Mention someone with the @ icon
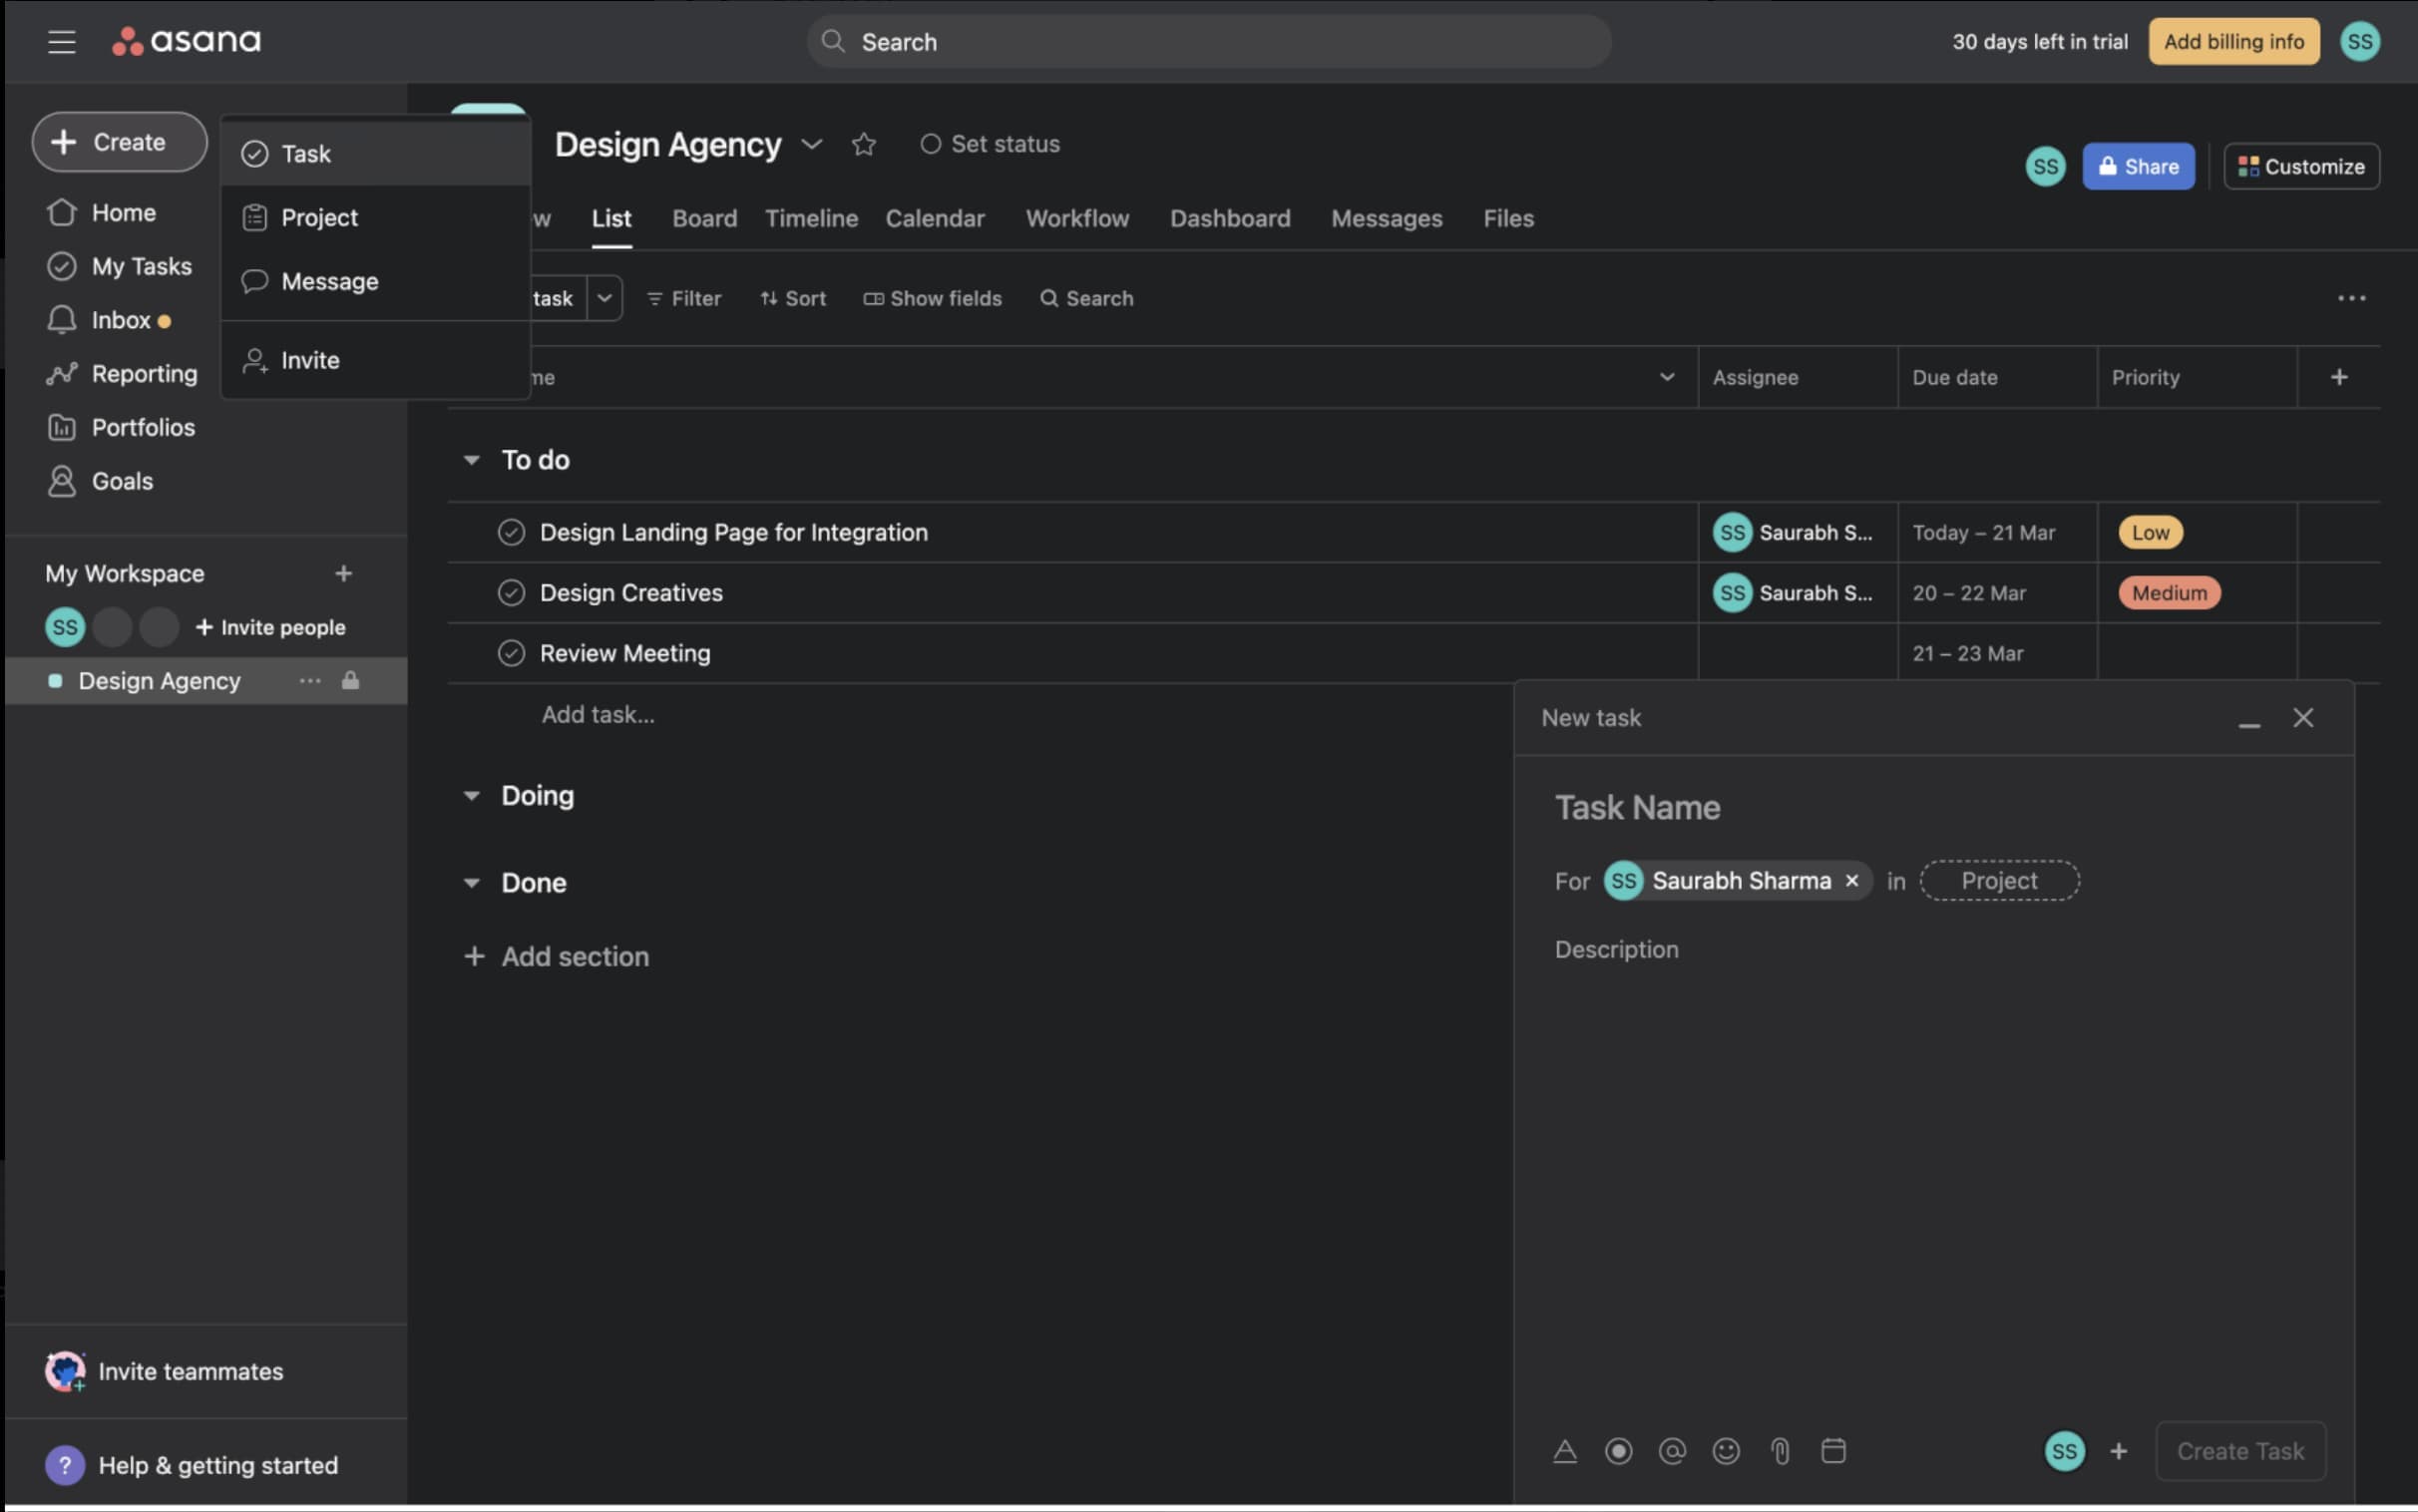The height and width of the screenshot is (1512, 2418). (x=1672, y=1450)
